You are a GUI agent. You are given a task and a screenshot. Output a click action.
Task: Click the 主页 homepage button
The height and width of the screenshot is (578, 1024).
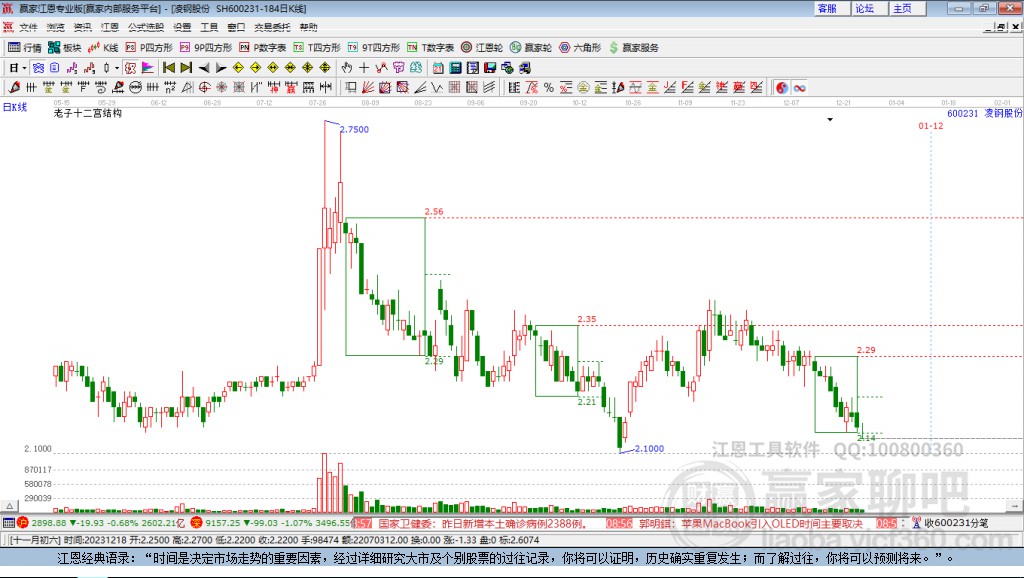[907, 8]
